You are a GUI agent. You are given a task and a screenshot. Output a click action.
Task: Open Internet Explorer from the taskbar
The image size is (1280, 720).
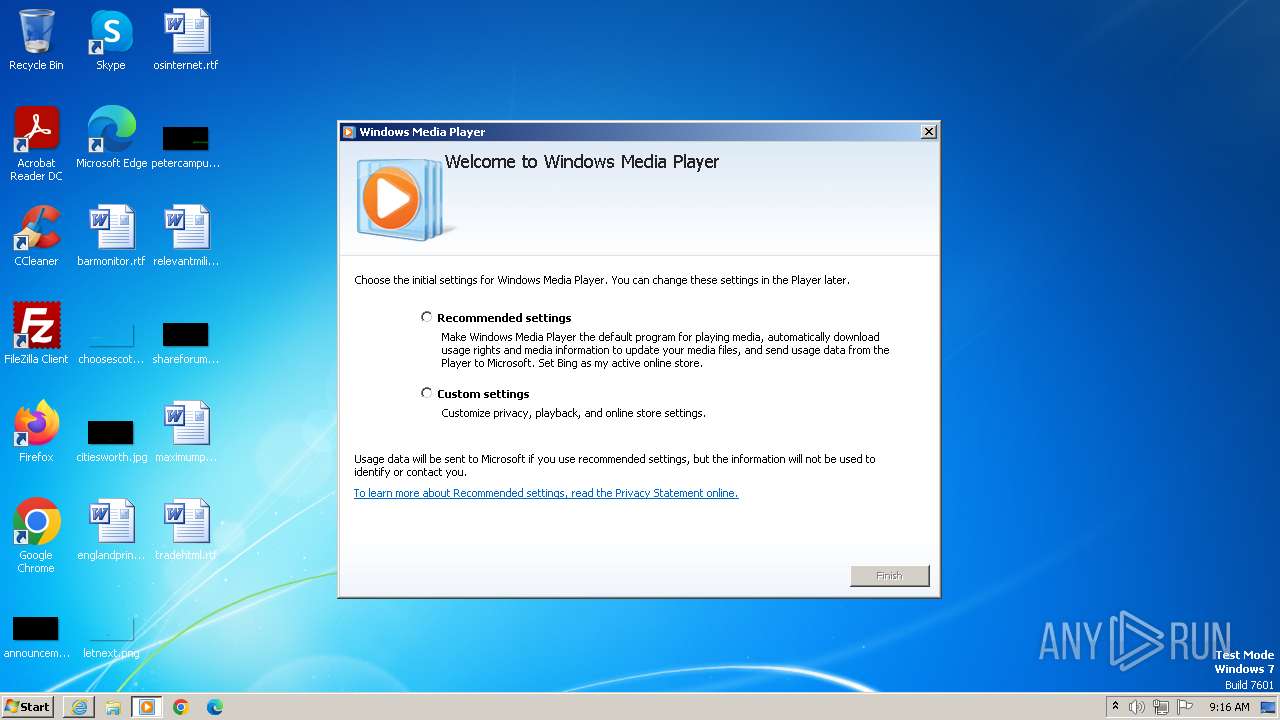(79, 707)
